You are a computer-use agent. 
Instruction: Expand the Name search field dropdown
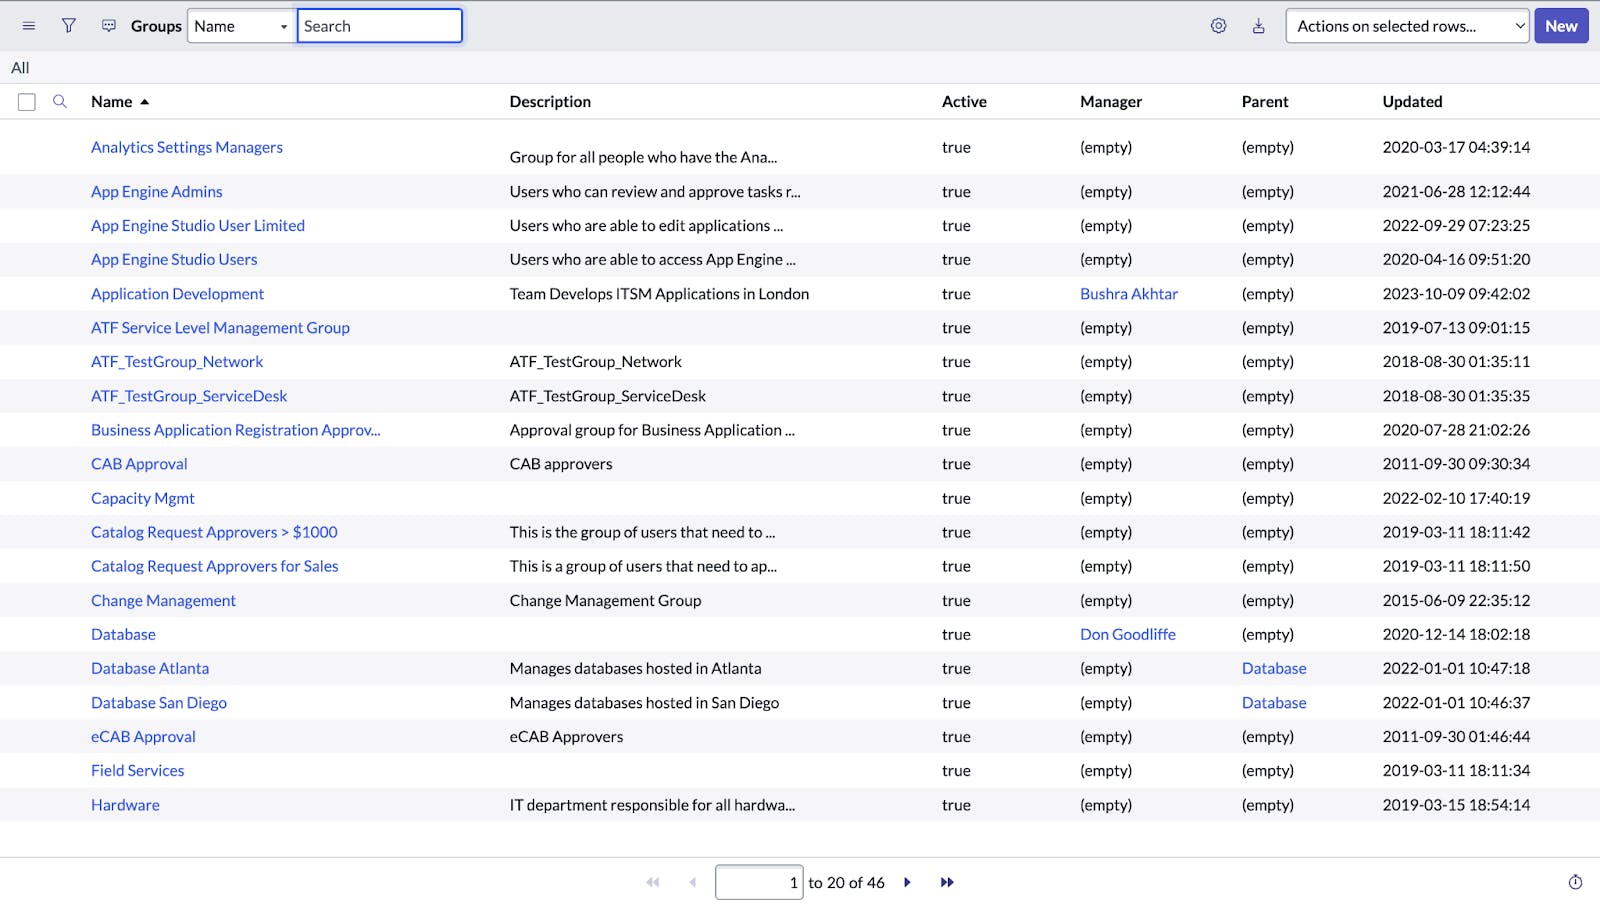241,26
